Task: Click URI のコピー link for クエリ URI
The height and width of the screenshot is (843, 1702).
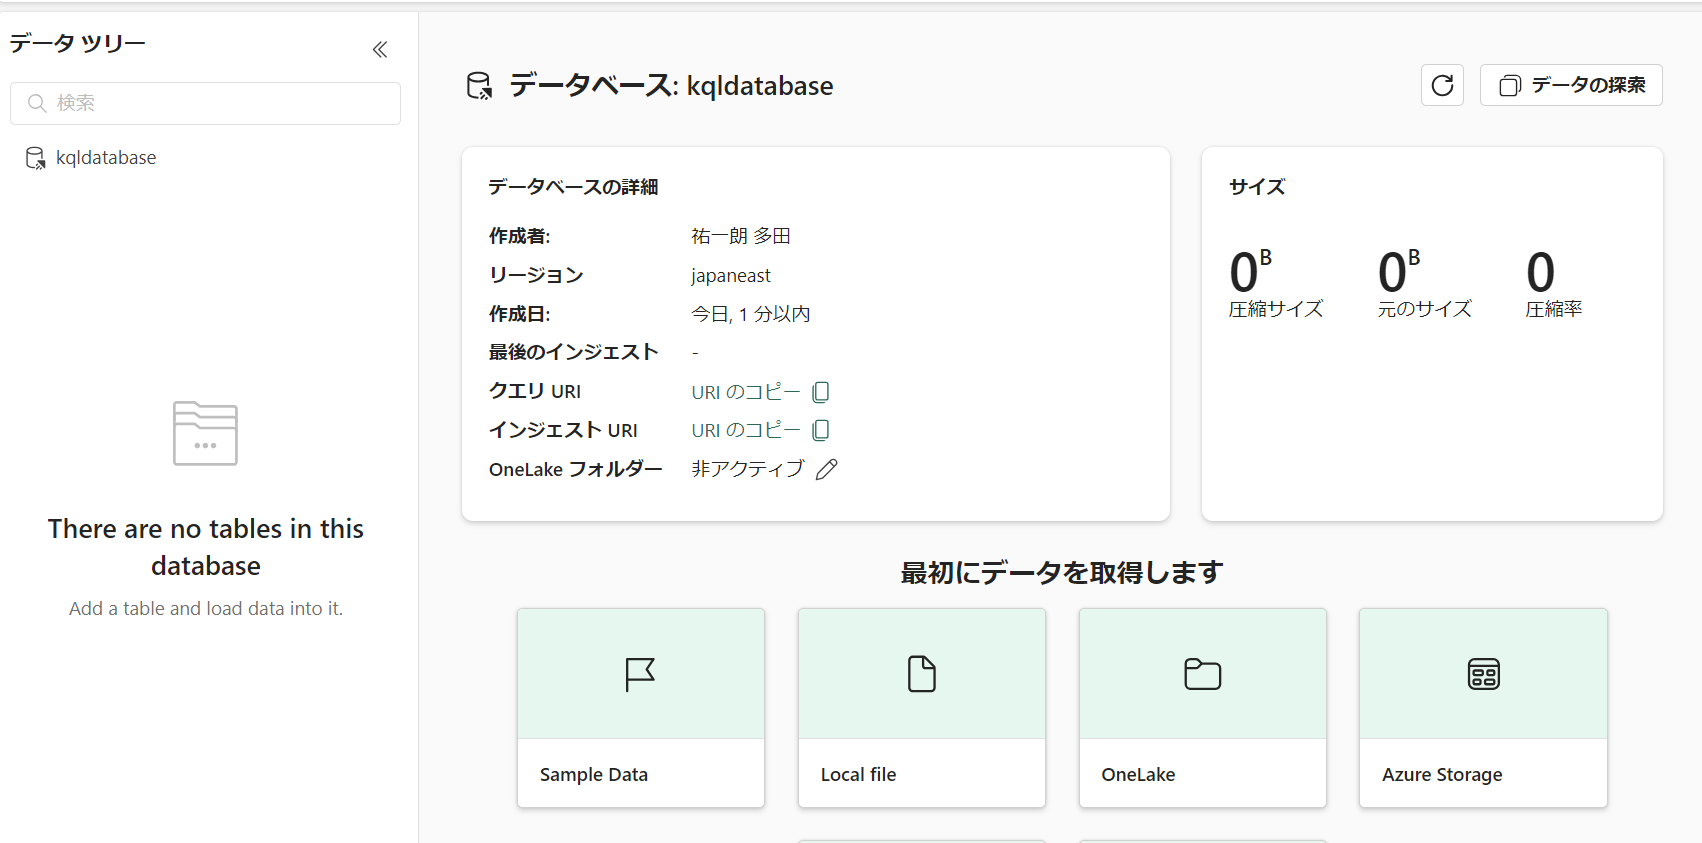Action: (x=746, y=392)
